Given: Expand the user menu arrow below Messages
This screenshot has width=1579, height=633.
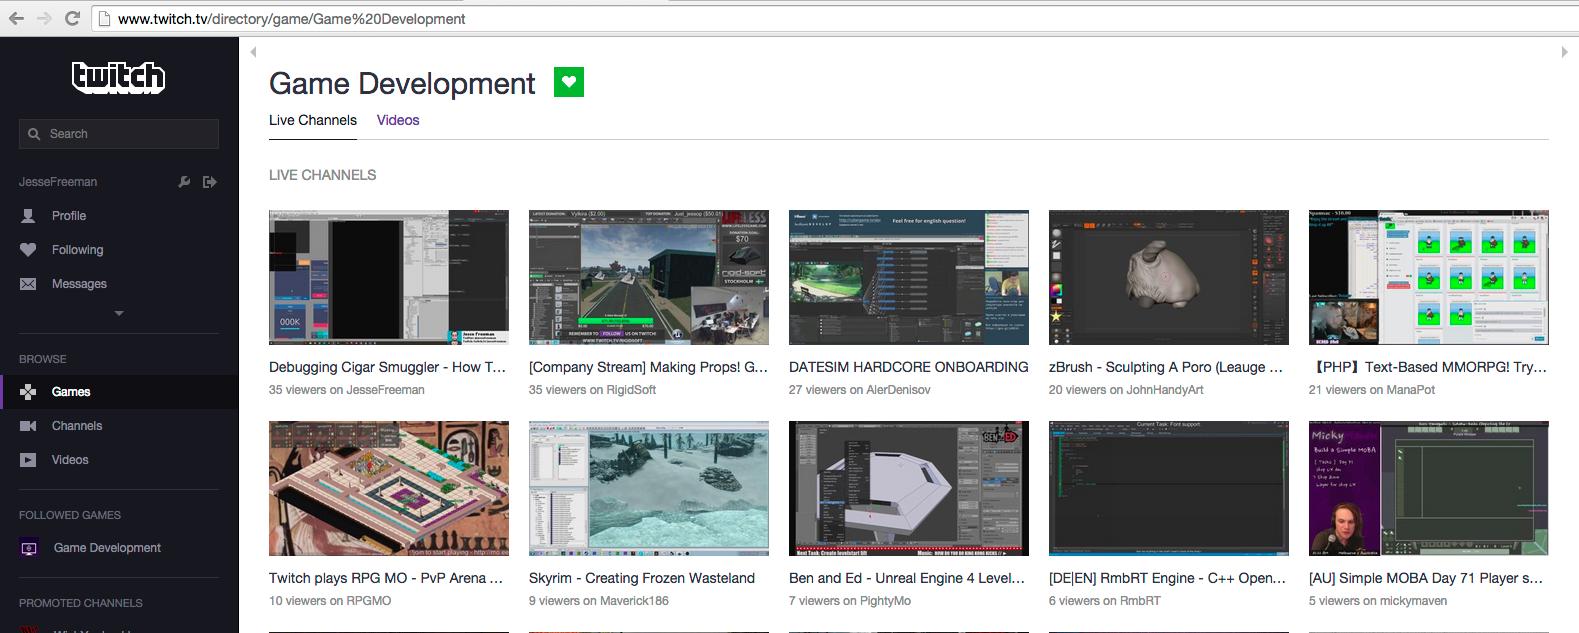Looking at the screenshot, I should (119, 313).
